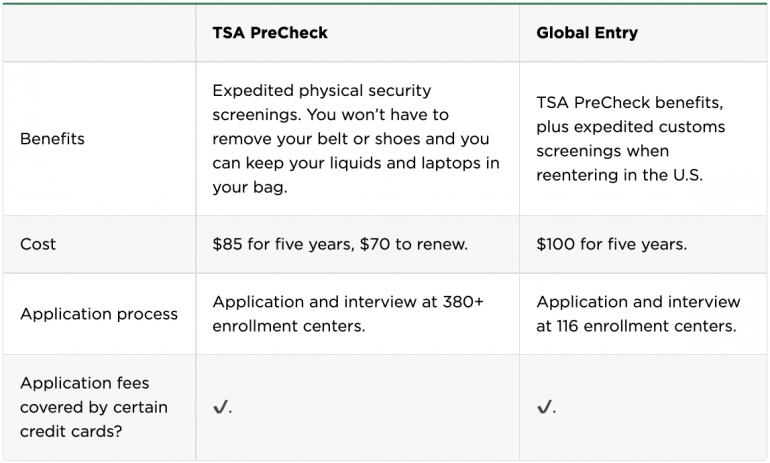Click the Cost row label
Viewport: 770px width, 463px height.
pyautogui.click(x=38, y=244)
